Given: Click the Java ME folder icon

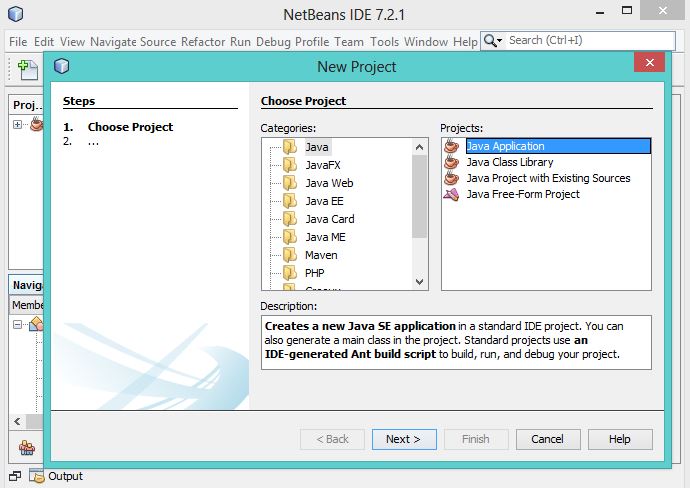Looking at the screenshot, I should point(290,237).
